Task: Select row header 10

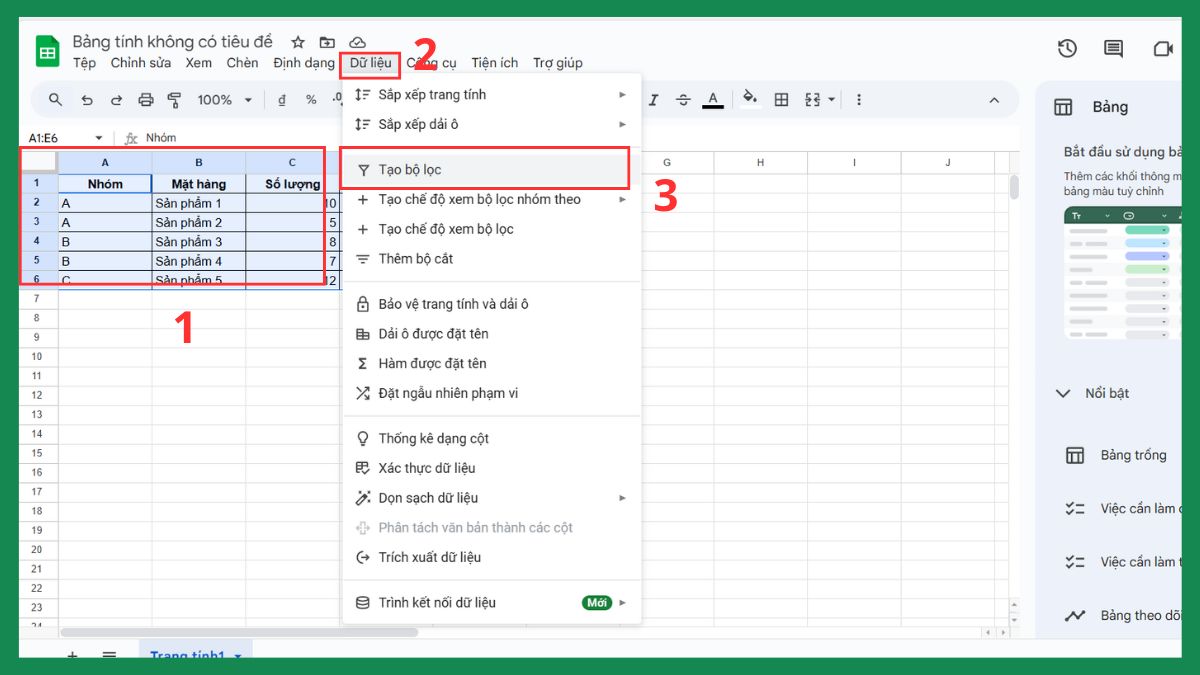Action: coord(38,357)
